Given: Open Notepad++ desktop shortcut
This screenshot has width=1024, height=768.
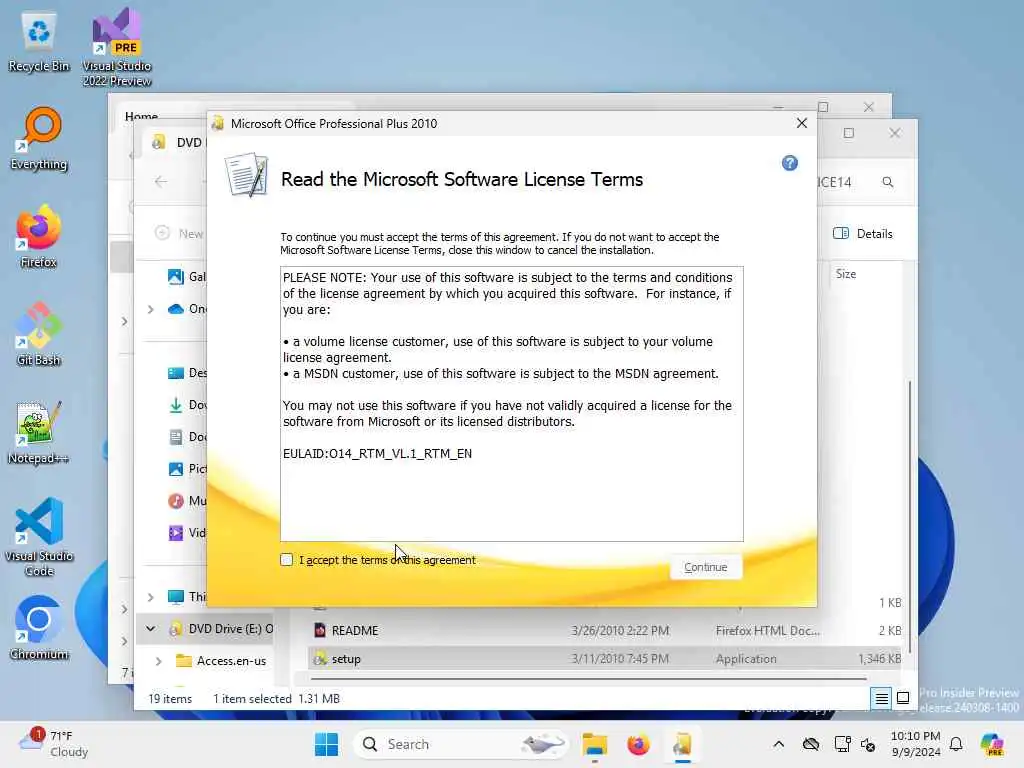Looking at the screenshot, I should pyautogui.click(x=39, y=432).
